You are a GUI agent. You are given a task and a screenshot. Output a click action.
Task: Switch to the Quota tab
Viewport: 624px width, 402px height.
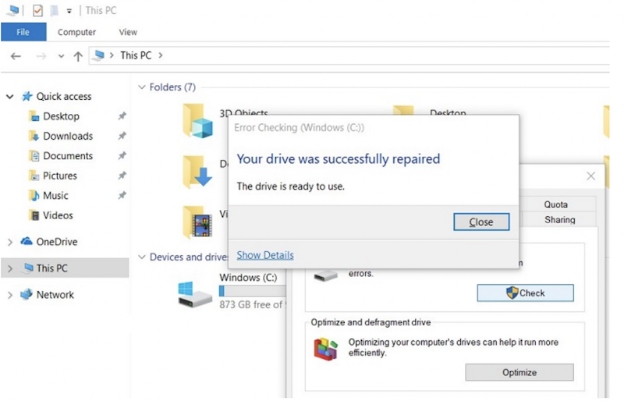pos(556,205)
